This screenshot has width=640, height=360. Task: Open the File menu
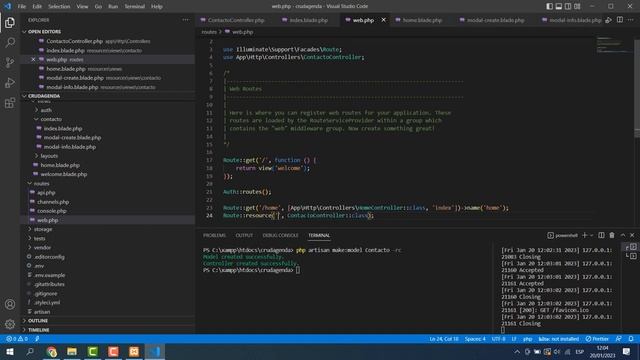(x=22, y=6)
